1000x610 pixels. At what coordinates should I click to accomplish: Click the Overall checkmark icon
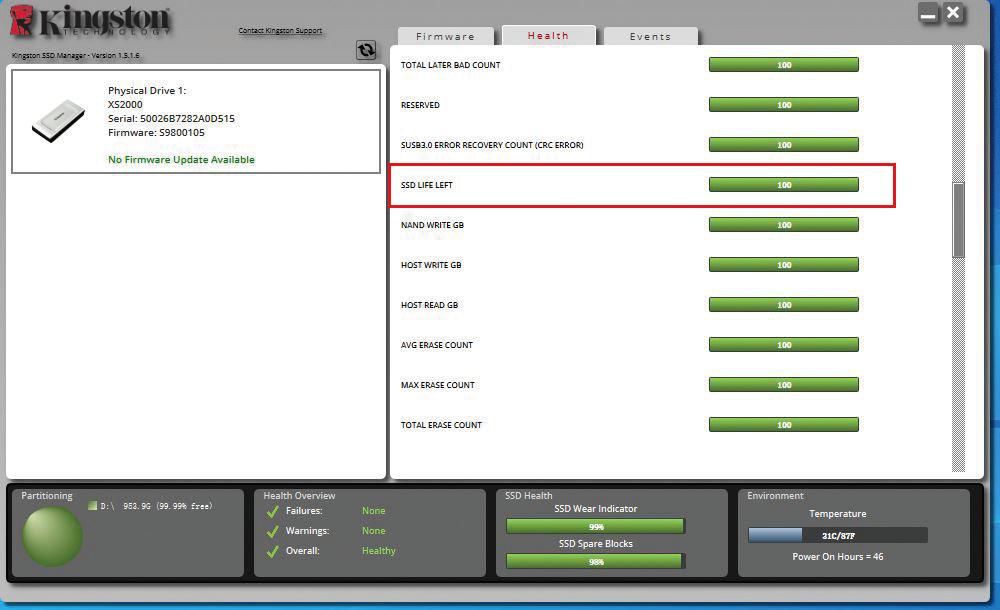(273, 551)
